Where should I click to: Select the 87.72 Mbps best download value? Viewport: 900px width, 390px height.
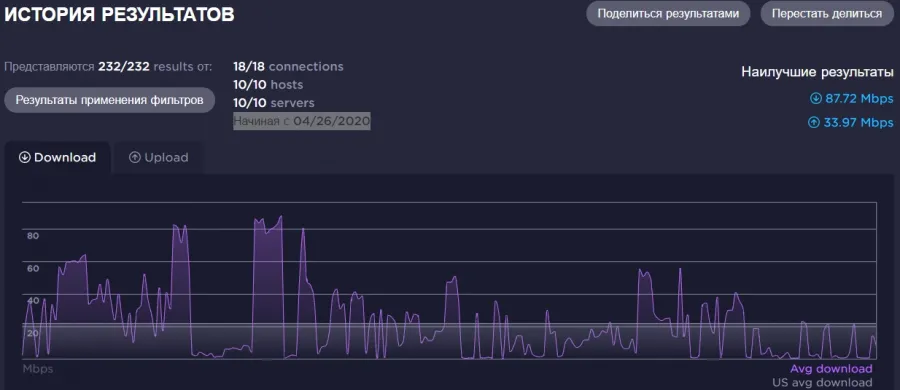(x=859, y=99)
